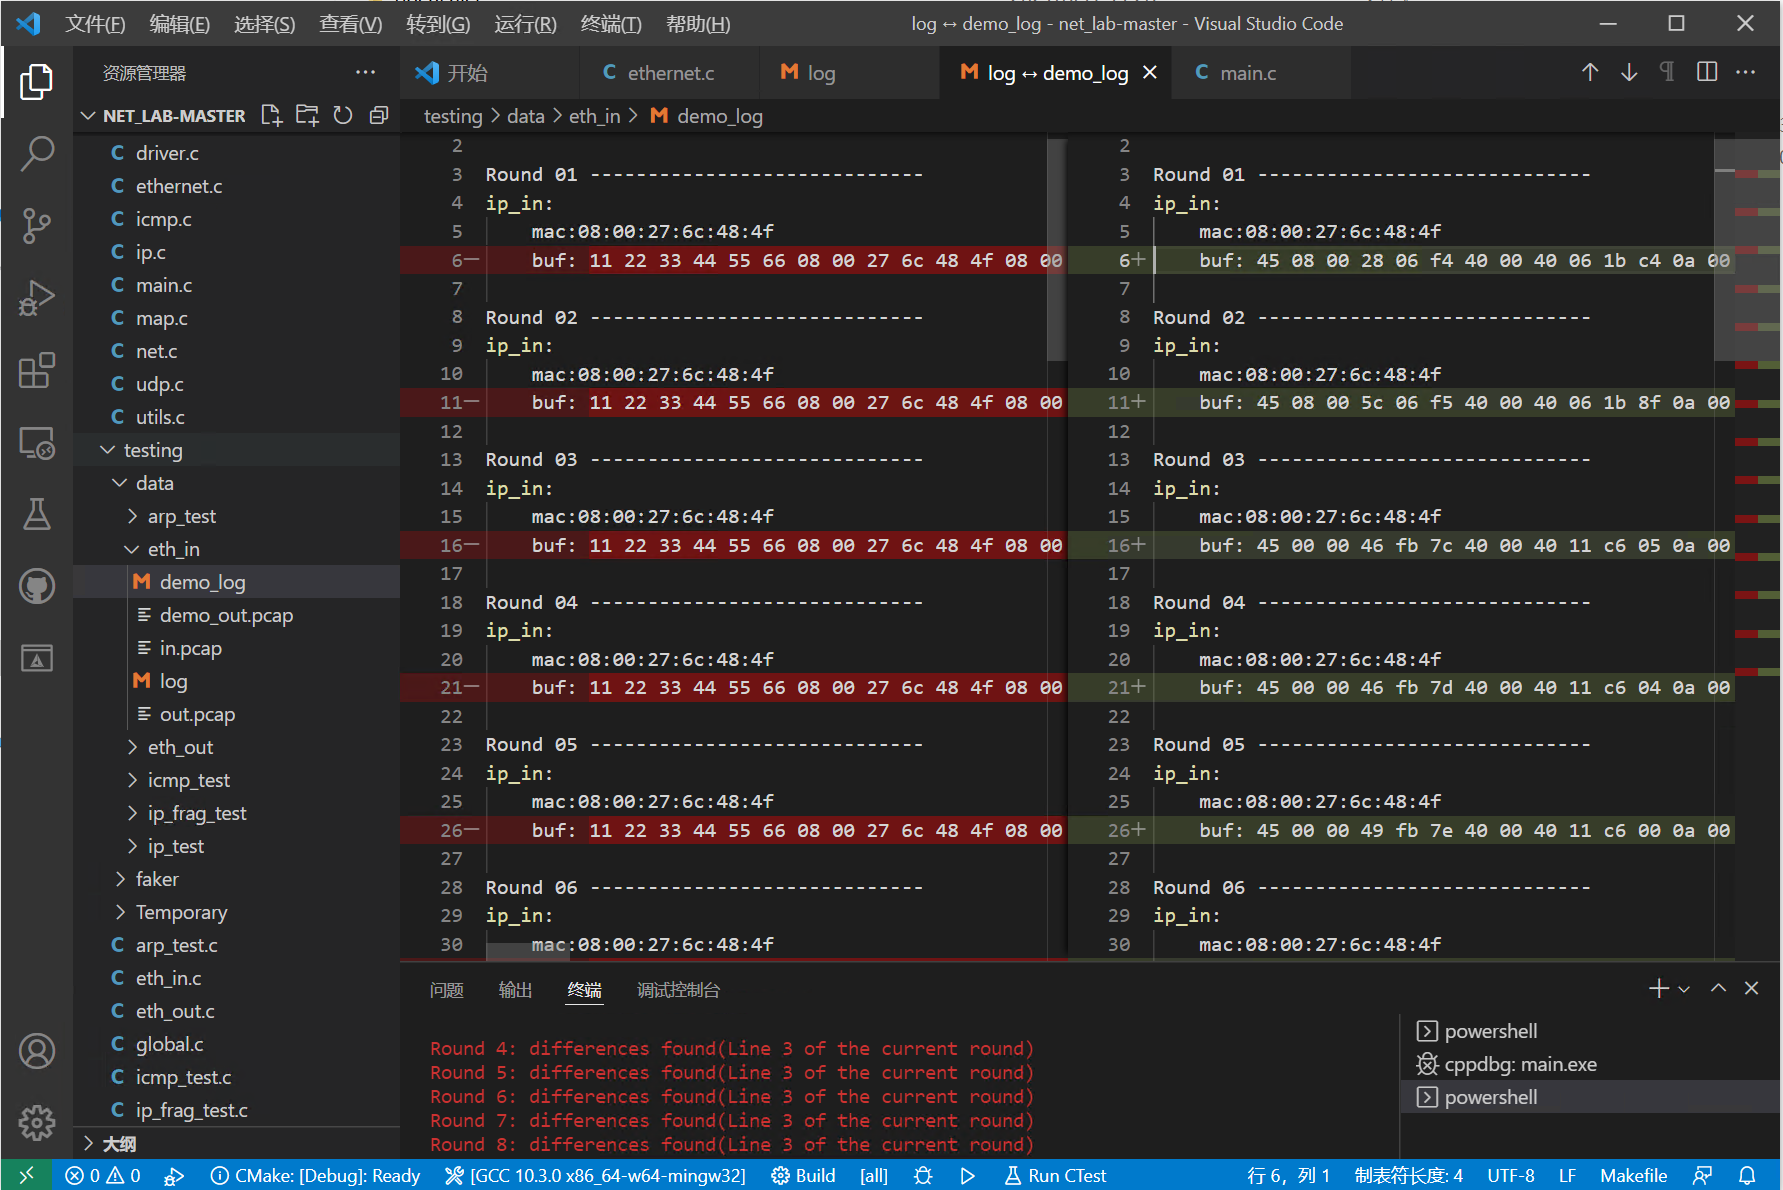Open the new terminal profile dropdown

1684,989
